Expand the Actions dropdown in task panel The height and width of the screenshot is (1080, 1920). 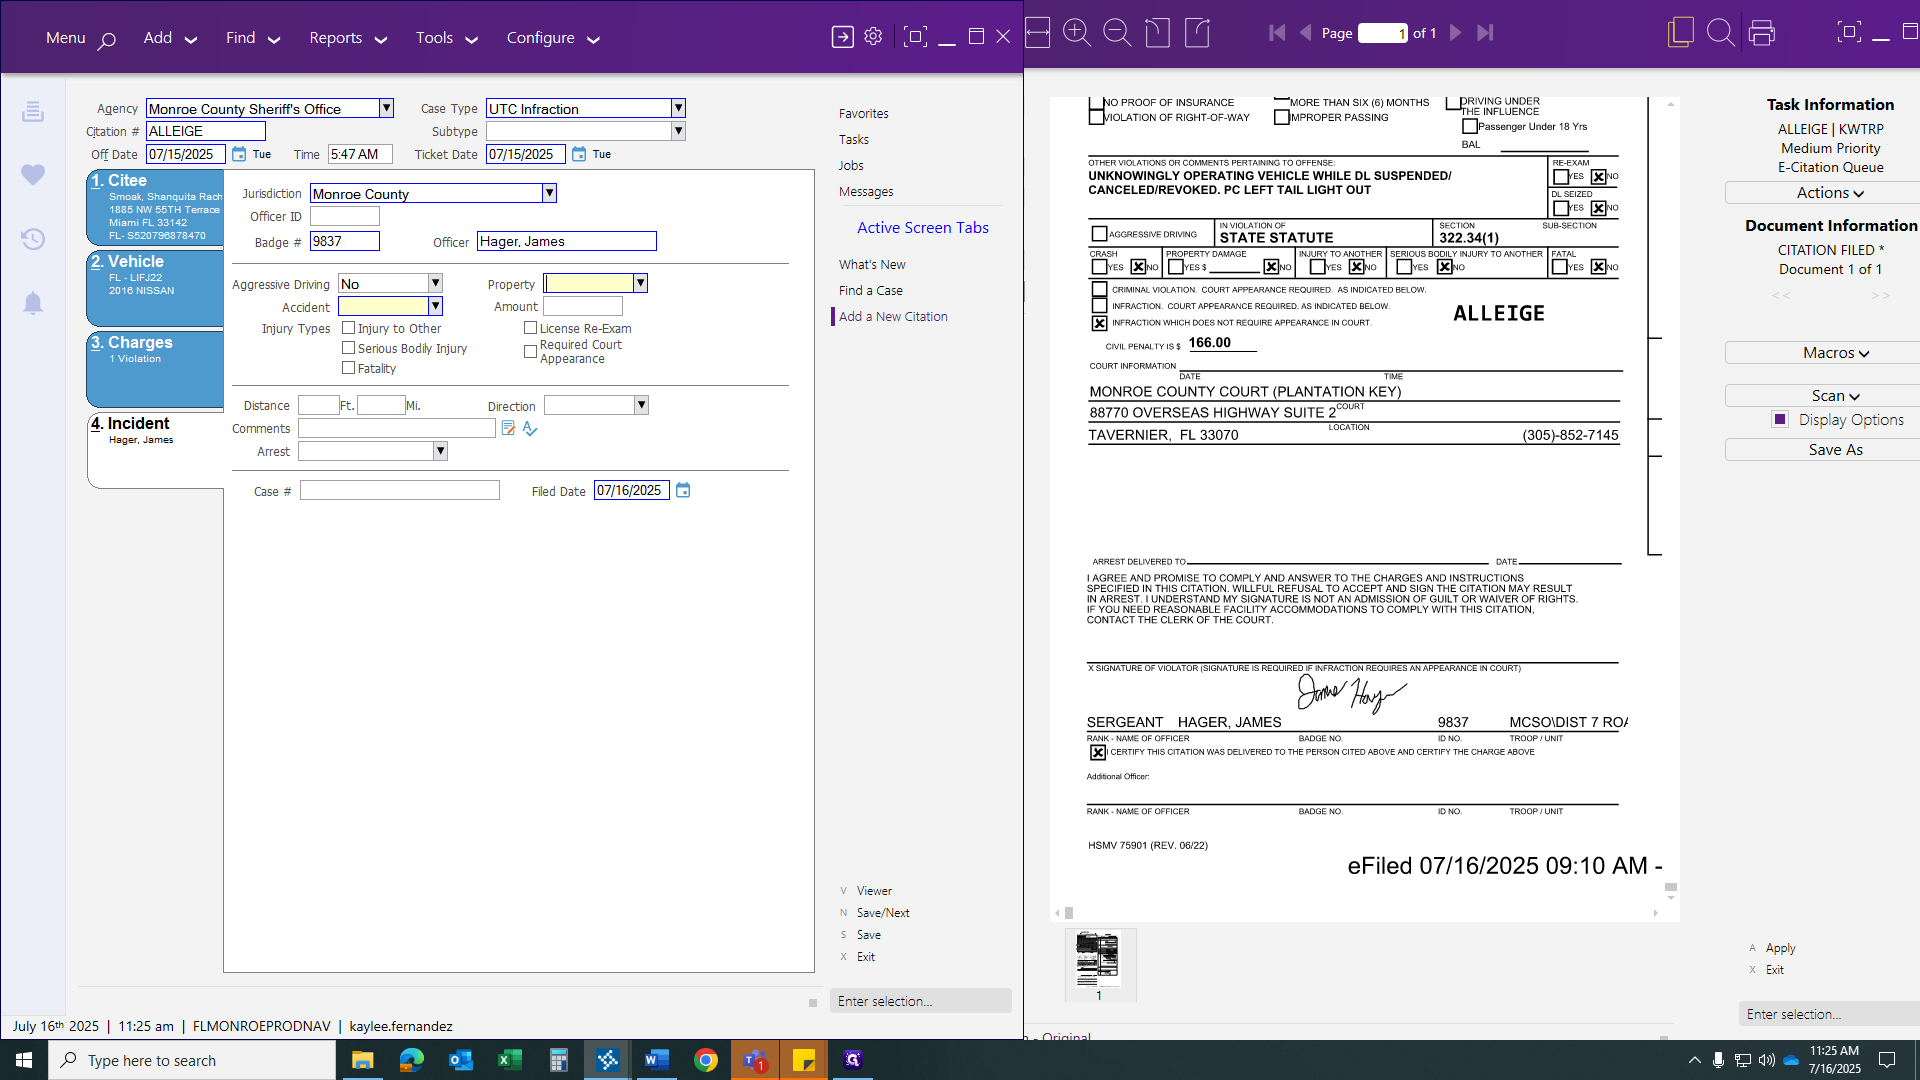pyautogui.click(x=1829, y=193)
